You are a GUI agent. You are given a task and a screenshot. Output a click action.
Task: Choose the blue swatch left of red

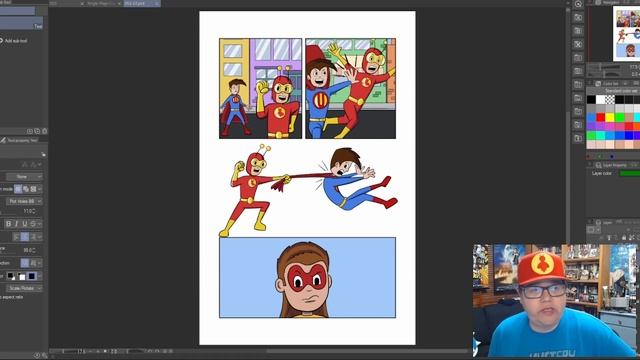pos(591,118)
